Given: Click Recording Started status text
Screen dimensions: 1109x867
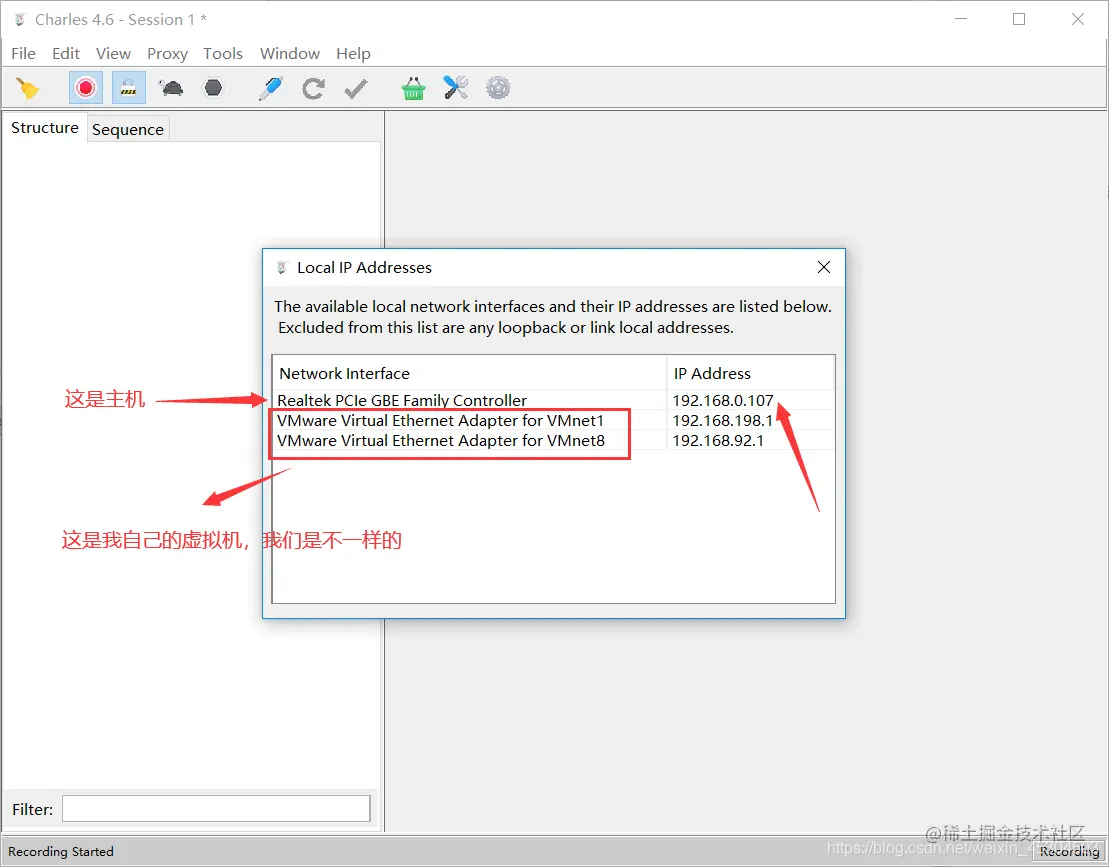Looking at the screenshot, I should click(61, 851).
